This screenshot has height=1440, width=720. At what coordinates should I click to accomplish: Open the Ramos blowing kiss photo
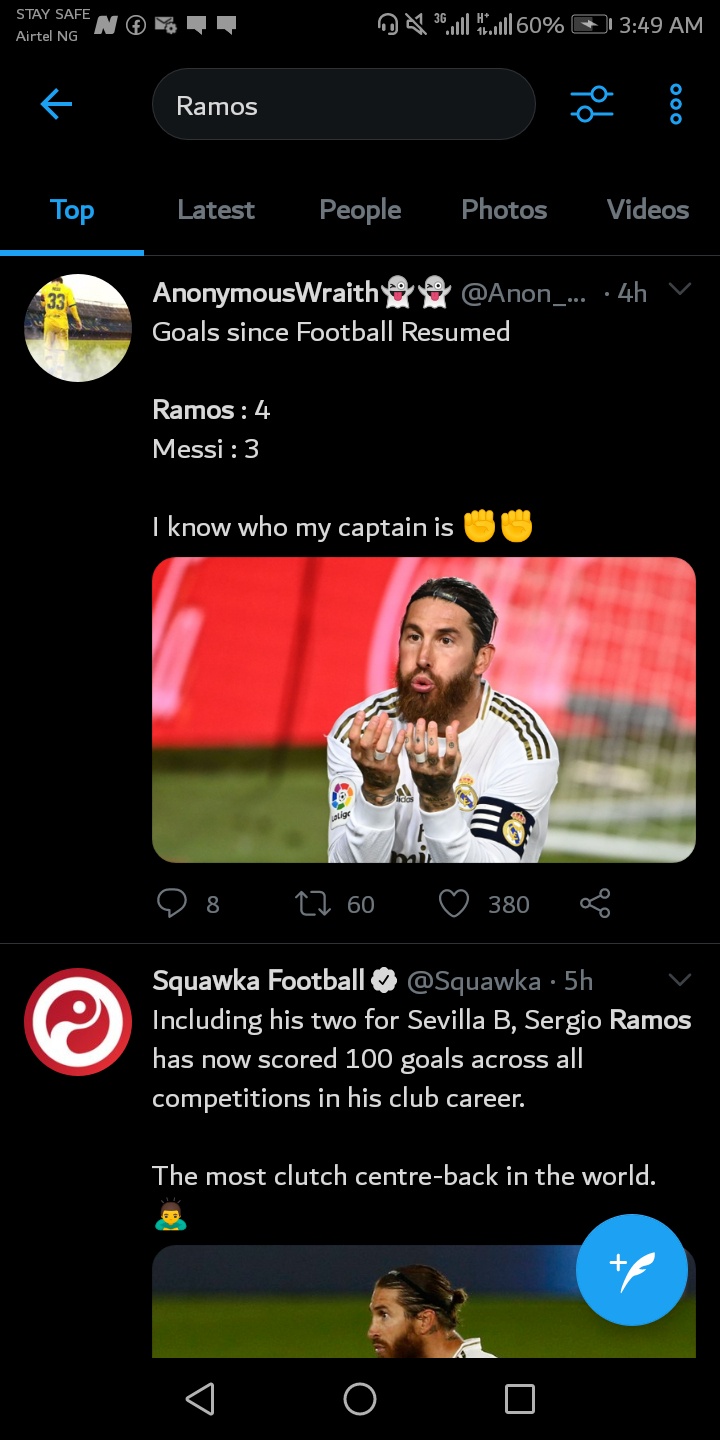424,710
